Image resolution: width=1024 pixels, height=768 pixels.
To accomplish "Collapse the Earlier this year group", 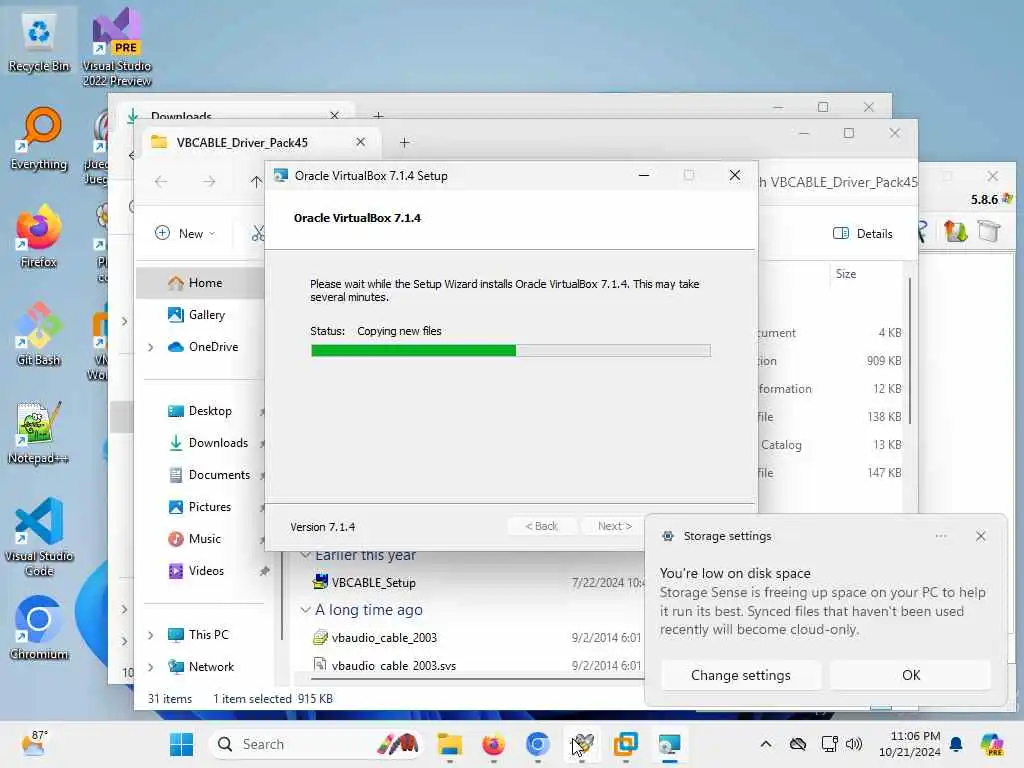I will [305, 555].
